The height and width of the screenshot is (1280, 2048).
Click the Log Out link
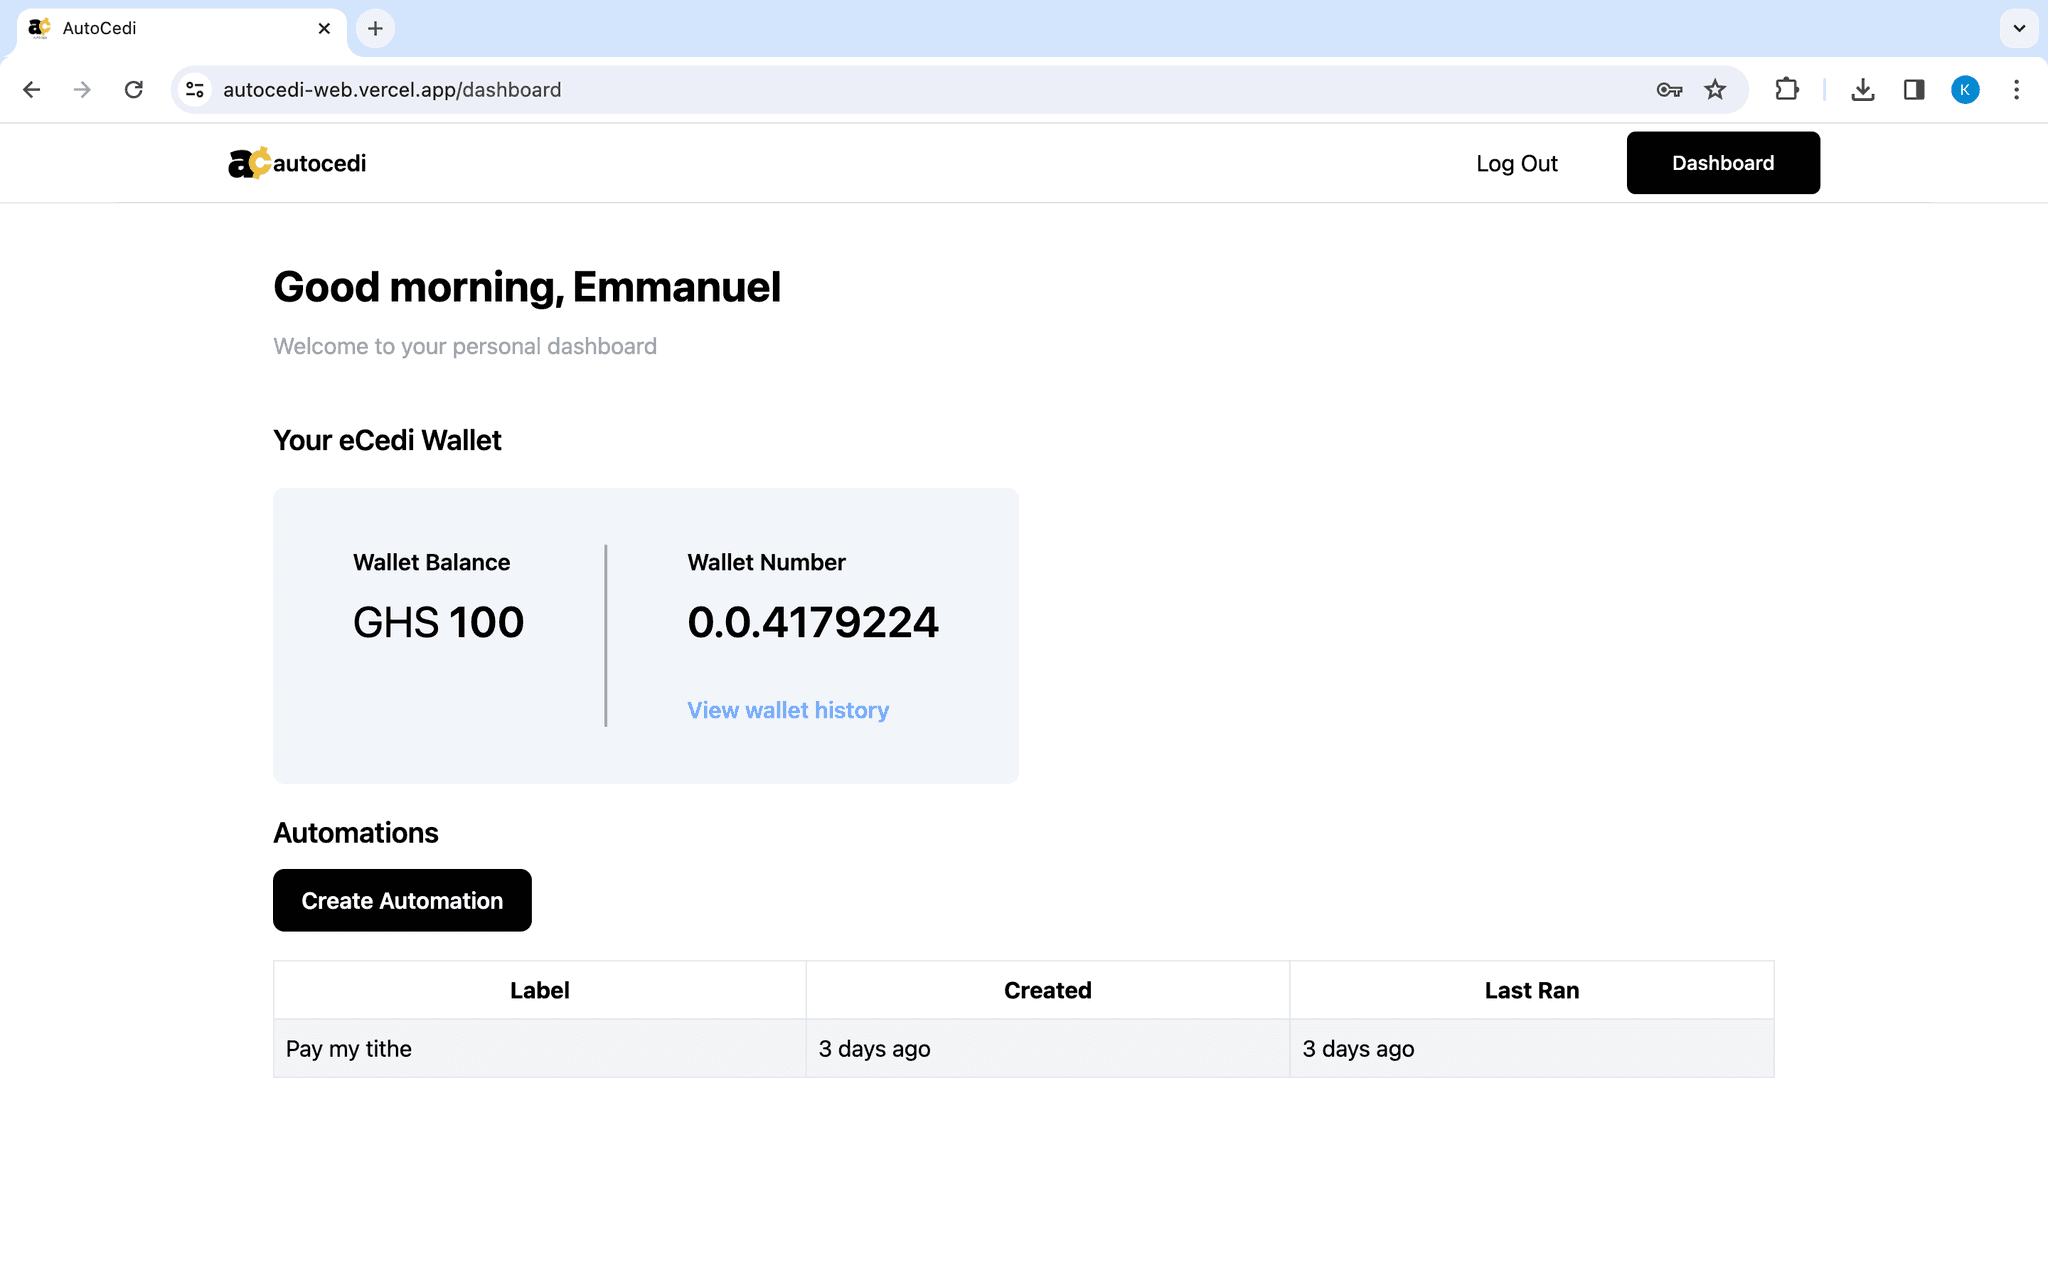click(1516, 163)
